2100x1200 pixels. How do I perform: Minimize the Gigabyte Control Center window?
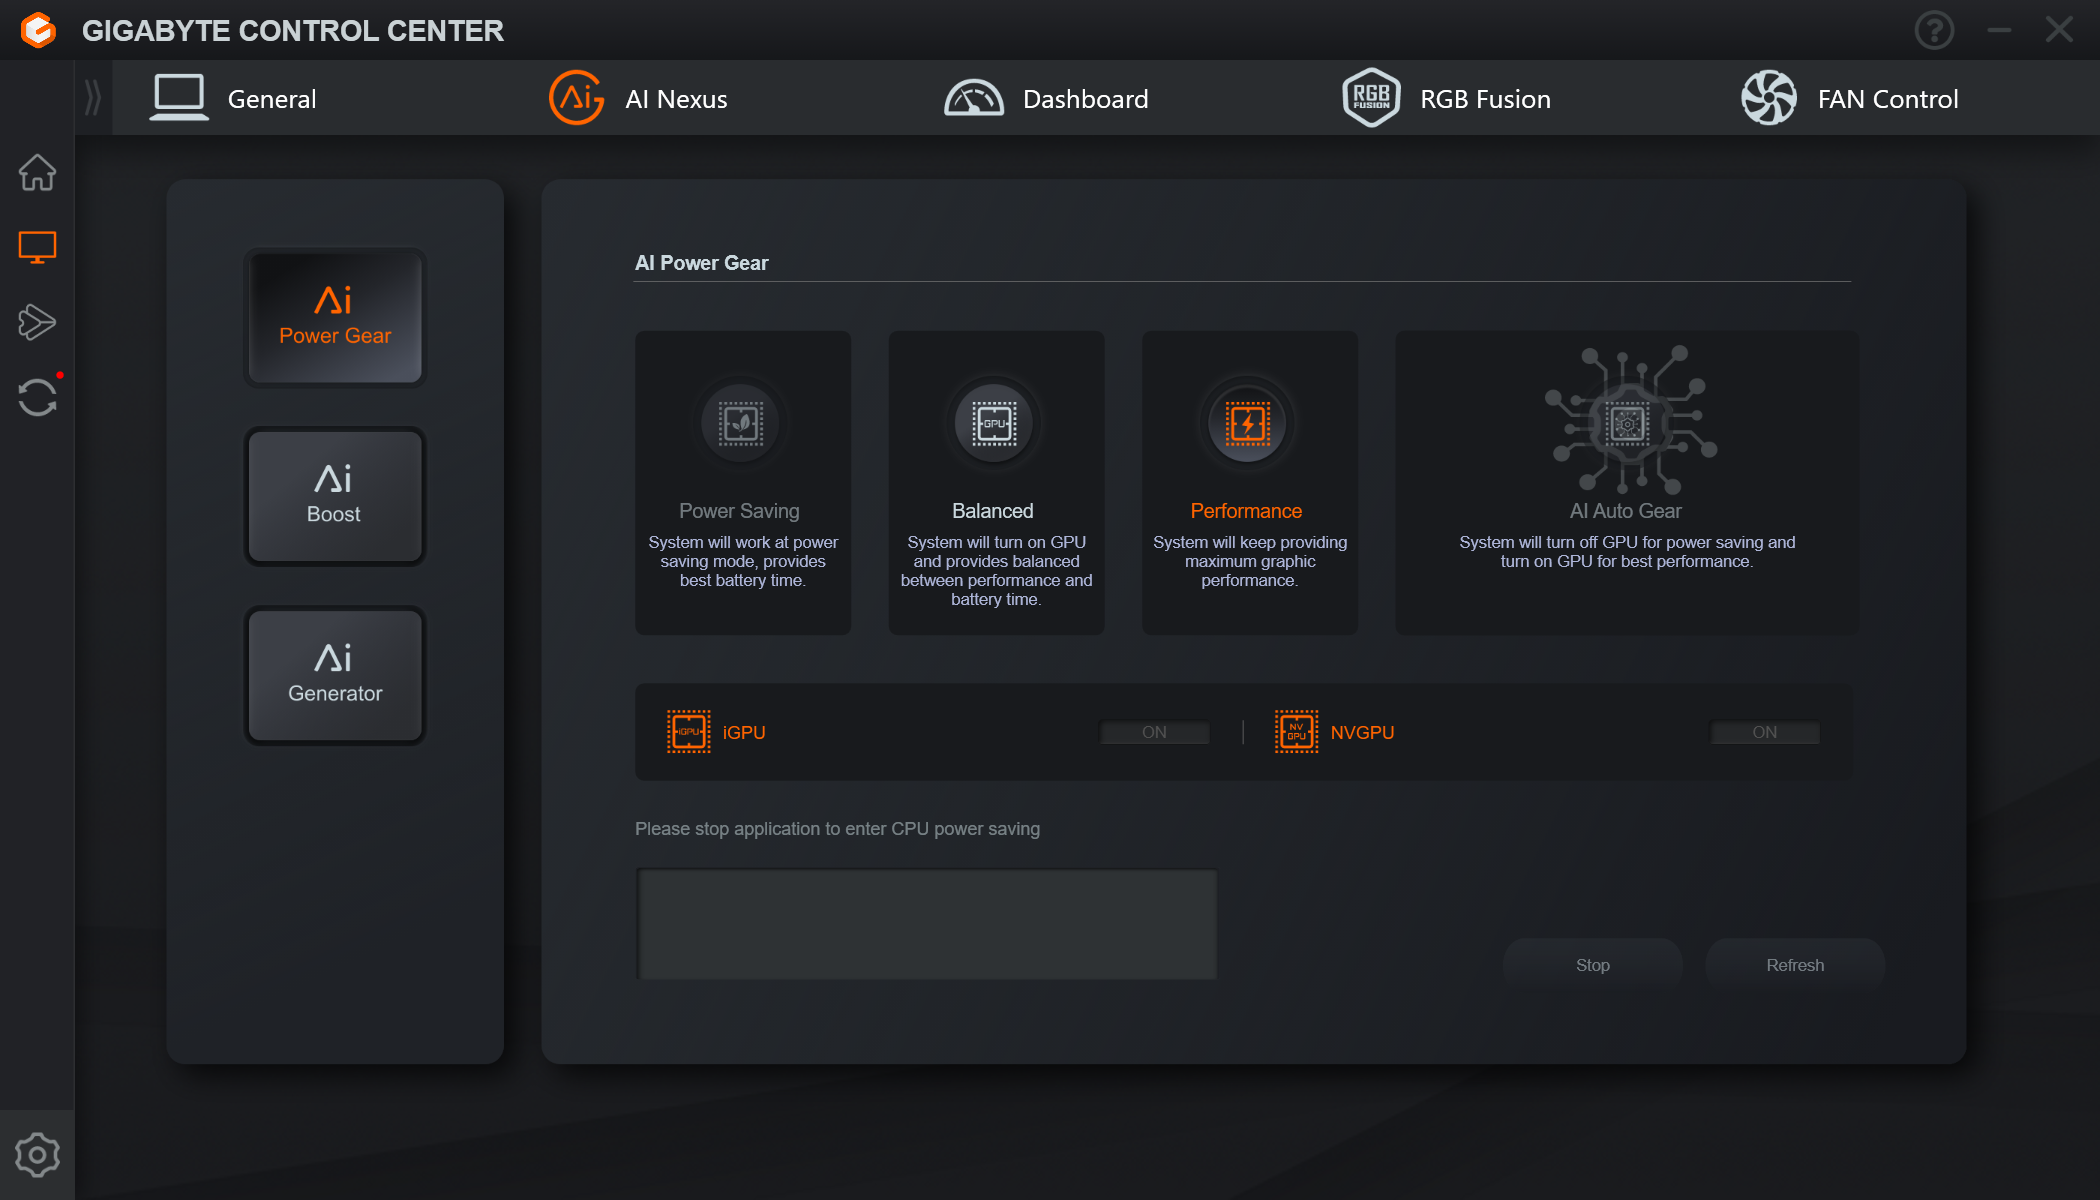point(1998,30)
